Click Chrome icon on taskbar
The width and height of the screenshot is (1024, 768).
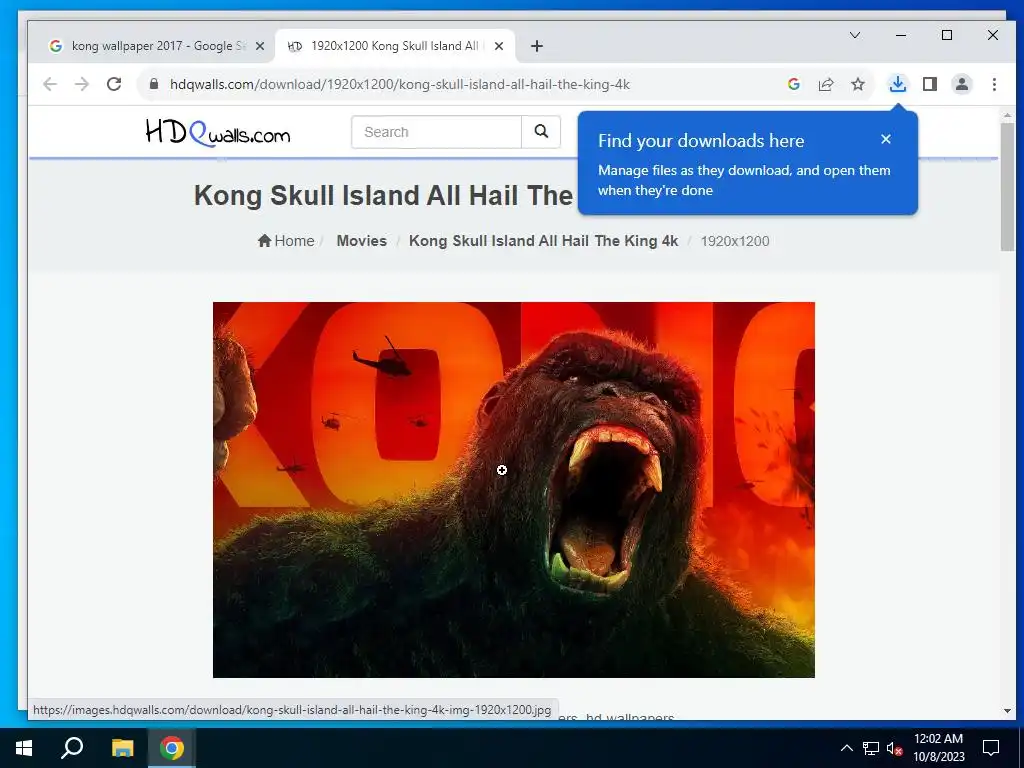pos(172,748)
